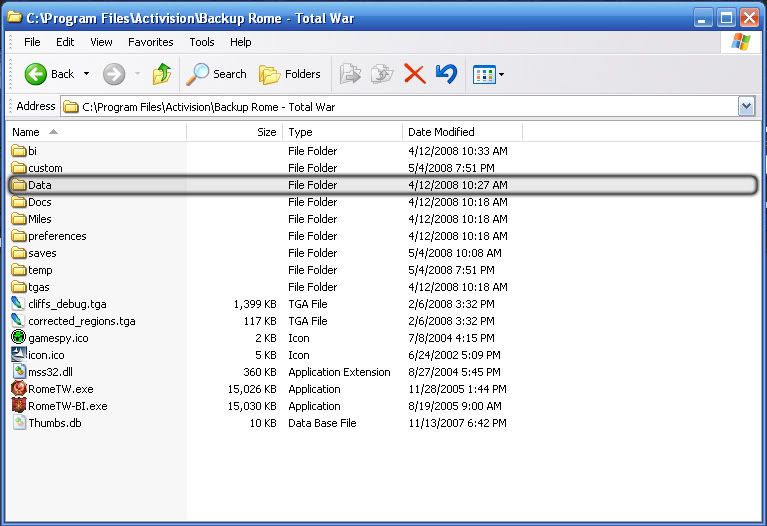Click the date 11/13/2007 6:42 PM
The height and width of the screenshot is (526, 767).
point(457,423)
